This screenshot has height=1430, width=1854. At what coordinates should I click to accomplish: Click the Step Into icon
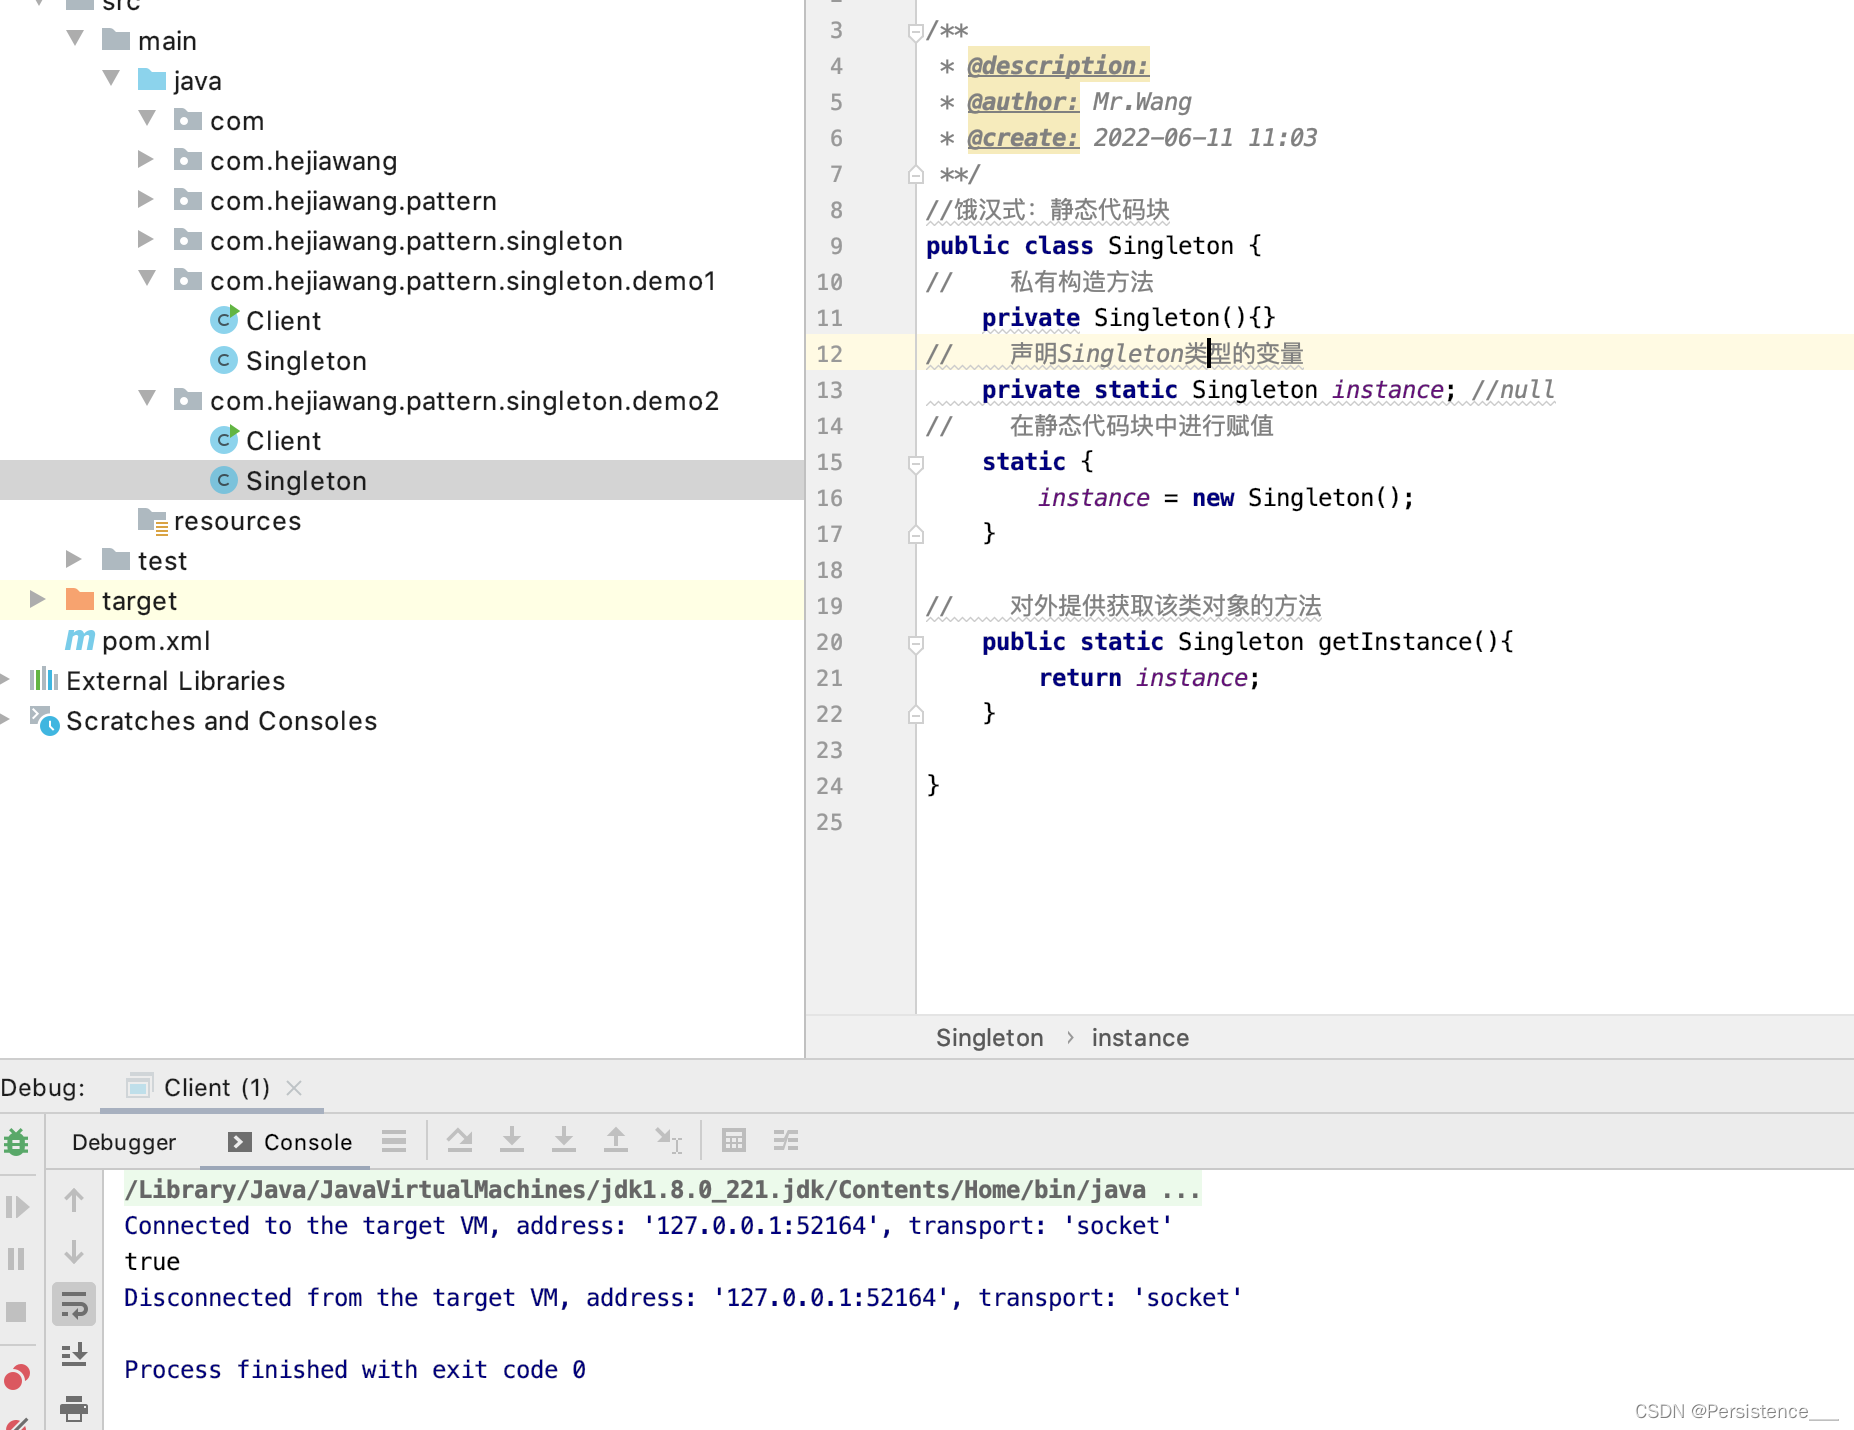point(512,1140)
